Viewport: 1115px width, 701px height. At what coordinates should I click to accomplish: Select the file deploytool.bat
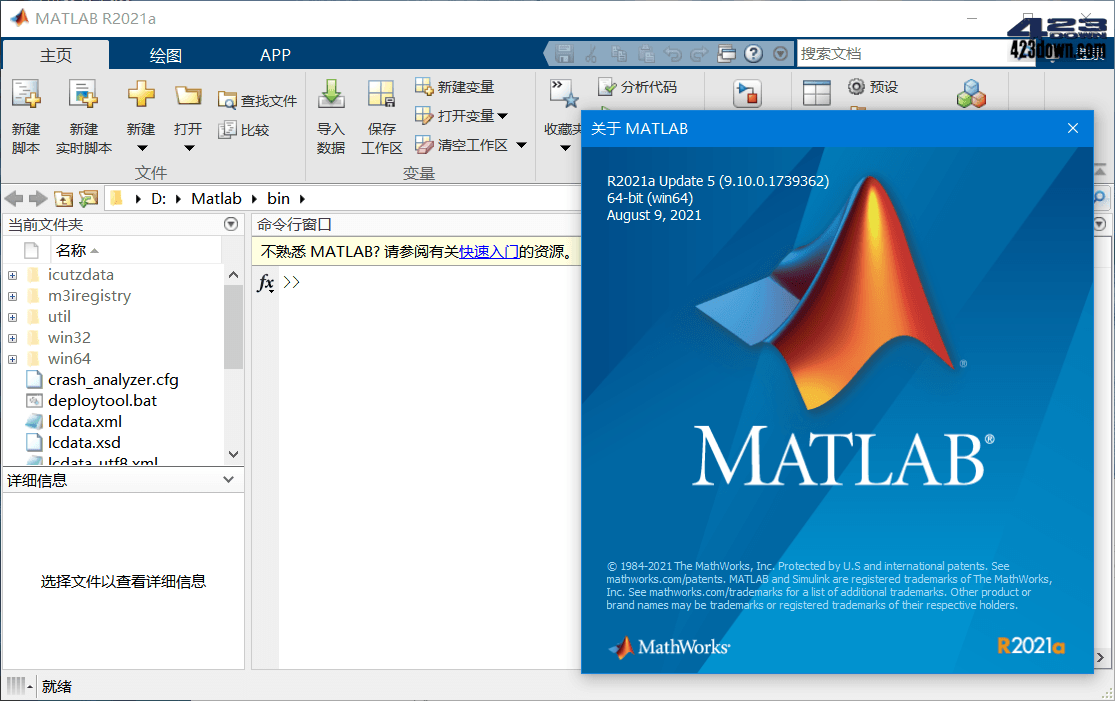pyautogui.click(x=102, y=400)
